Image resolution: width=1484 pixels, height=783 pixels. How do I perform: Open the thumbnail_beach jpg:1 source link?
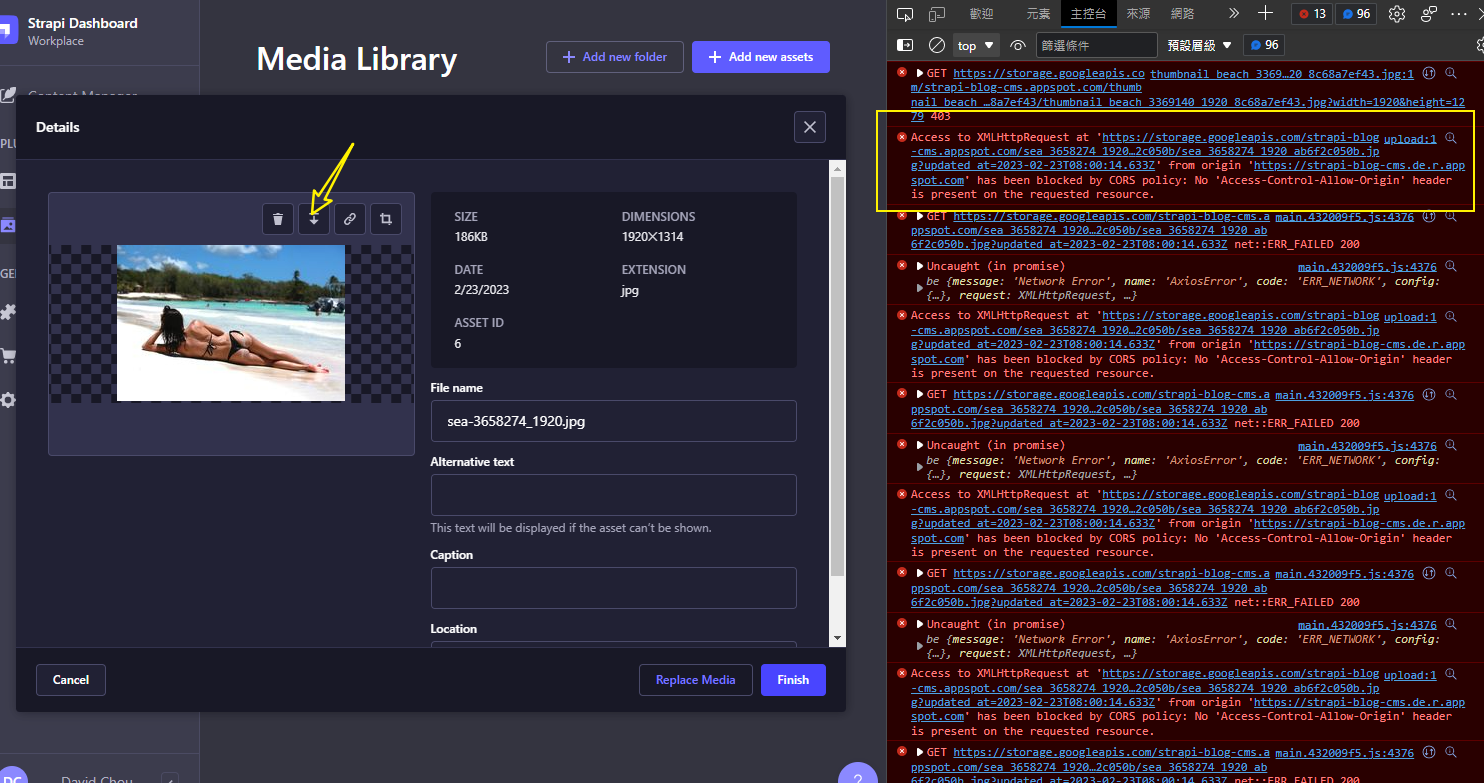[1282, 73]
